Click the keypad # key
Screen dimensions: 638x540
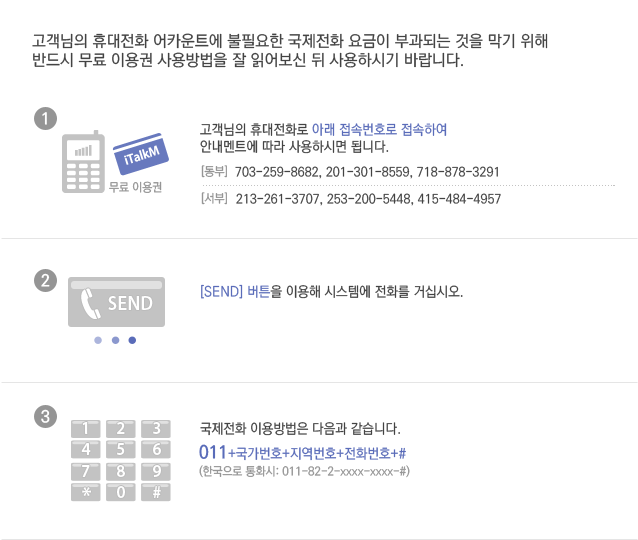[x=156, y=492]
